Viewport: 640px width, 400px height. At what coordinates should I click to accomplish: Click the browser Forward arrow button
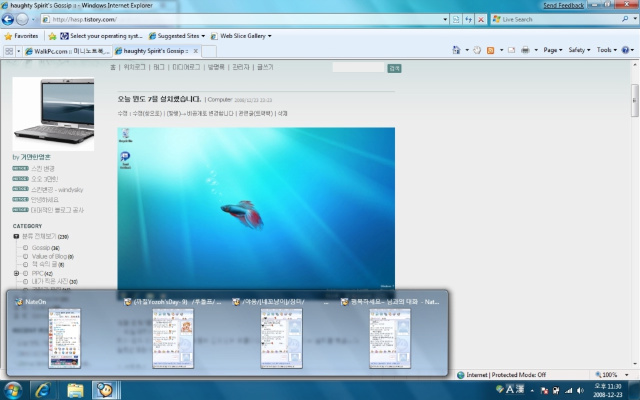point(22,19)
